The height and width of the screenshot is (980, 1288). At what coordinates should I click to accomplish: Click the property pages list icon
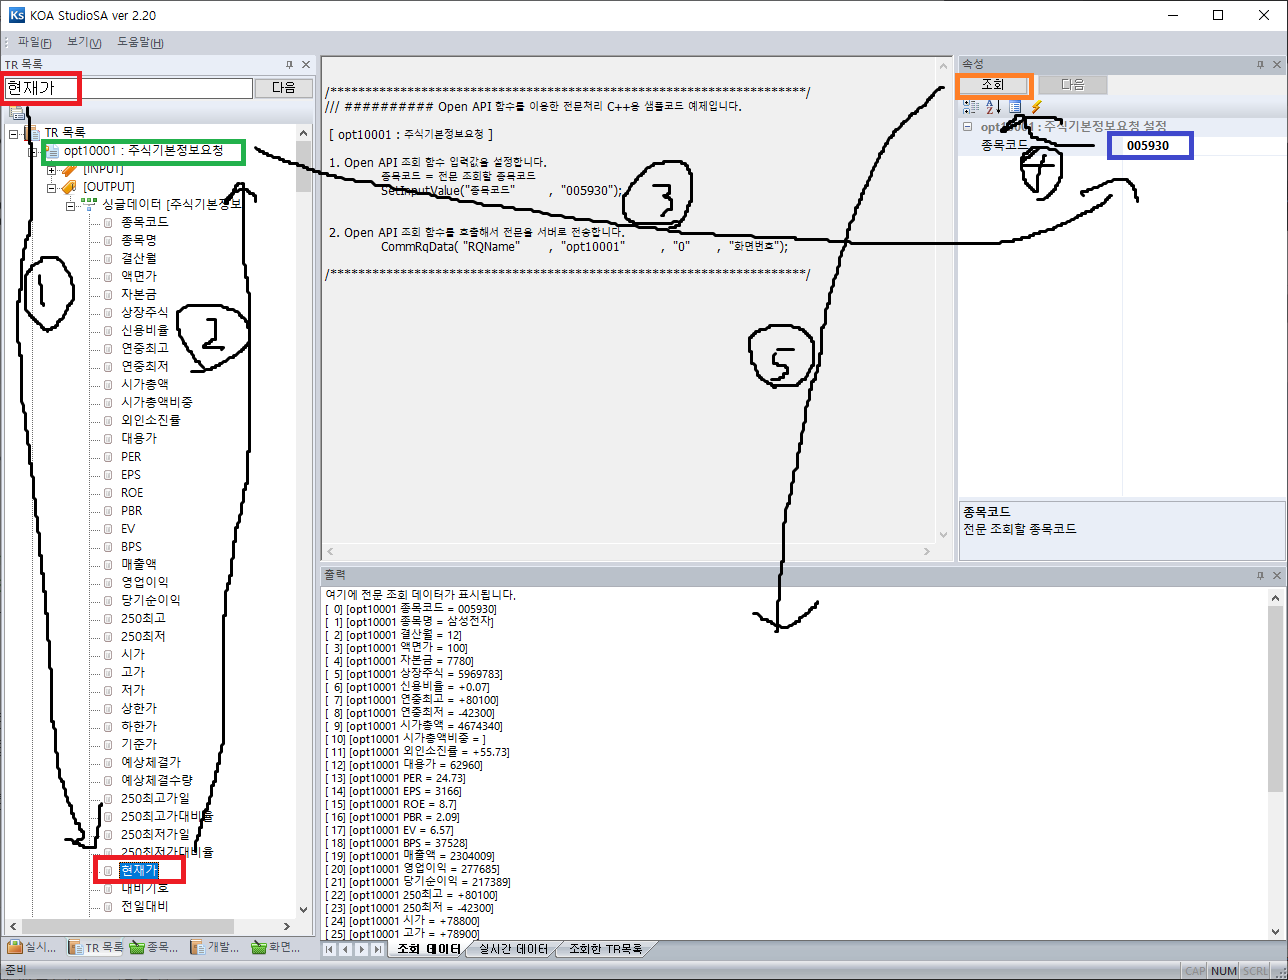pos(1015,107)
